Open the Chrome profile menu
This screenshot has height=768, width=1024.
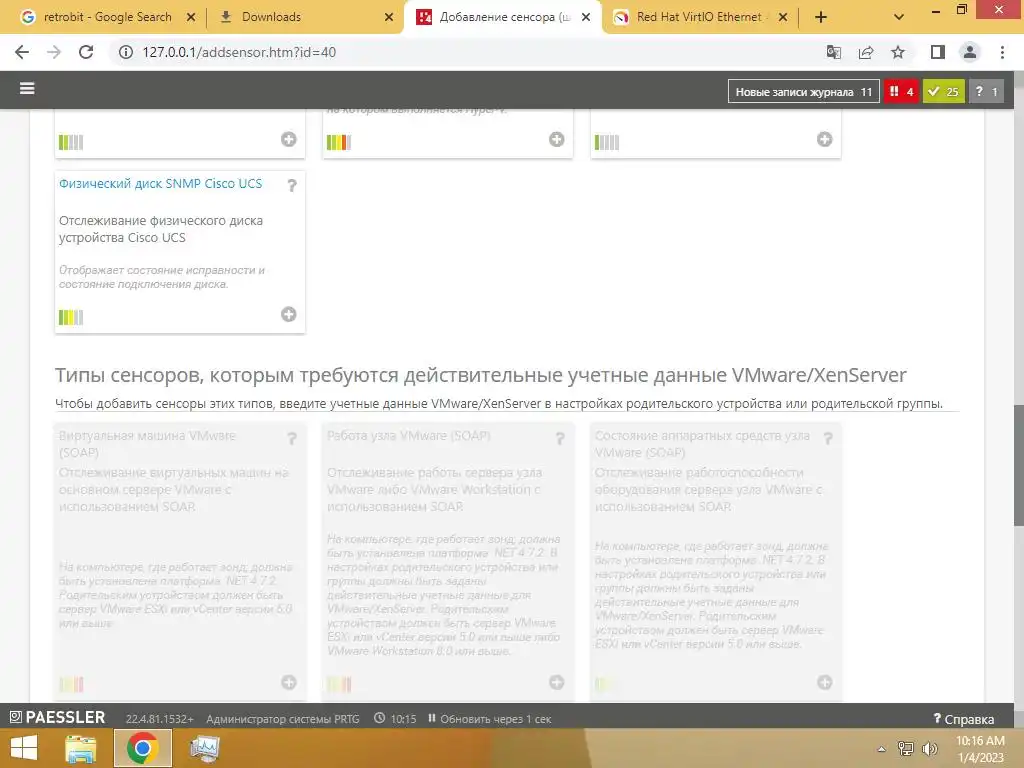970,52
